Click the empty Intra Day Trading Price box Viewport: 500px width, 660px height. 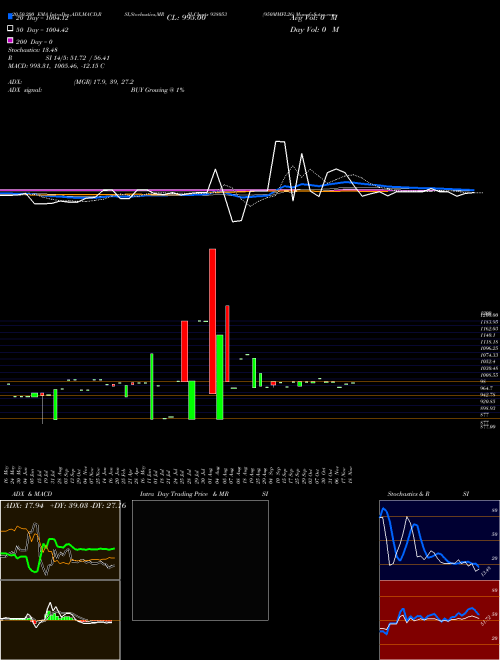(200, 560)
